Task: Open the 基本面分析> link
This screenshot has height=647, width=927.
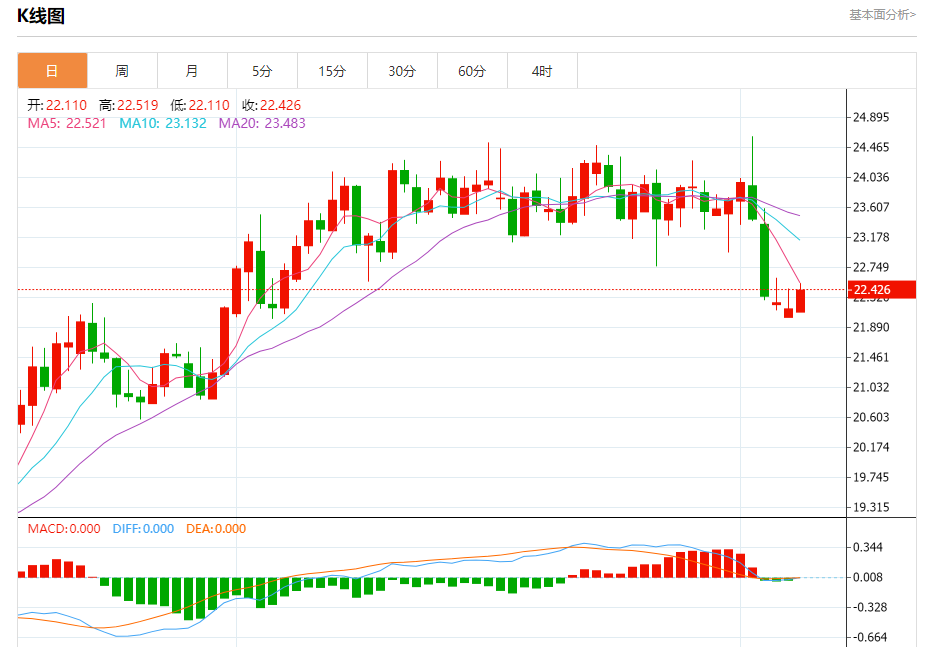Action: (882, 15)
